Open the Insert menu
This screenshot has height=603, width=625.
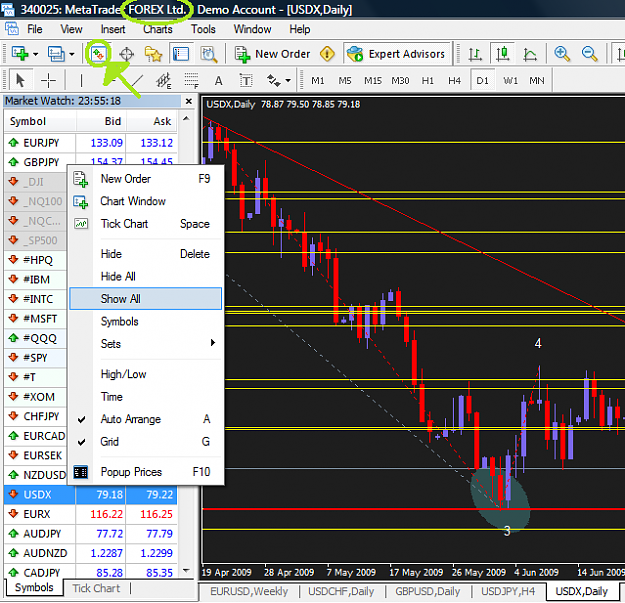[x=113, y=29]
